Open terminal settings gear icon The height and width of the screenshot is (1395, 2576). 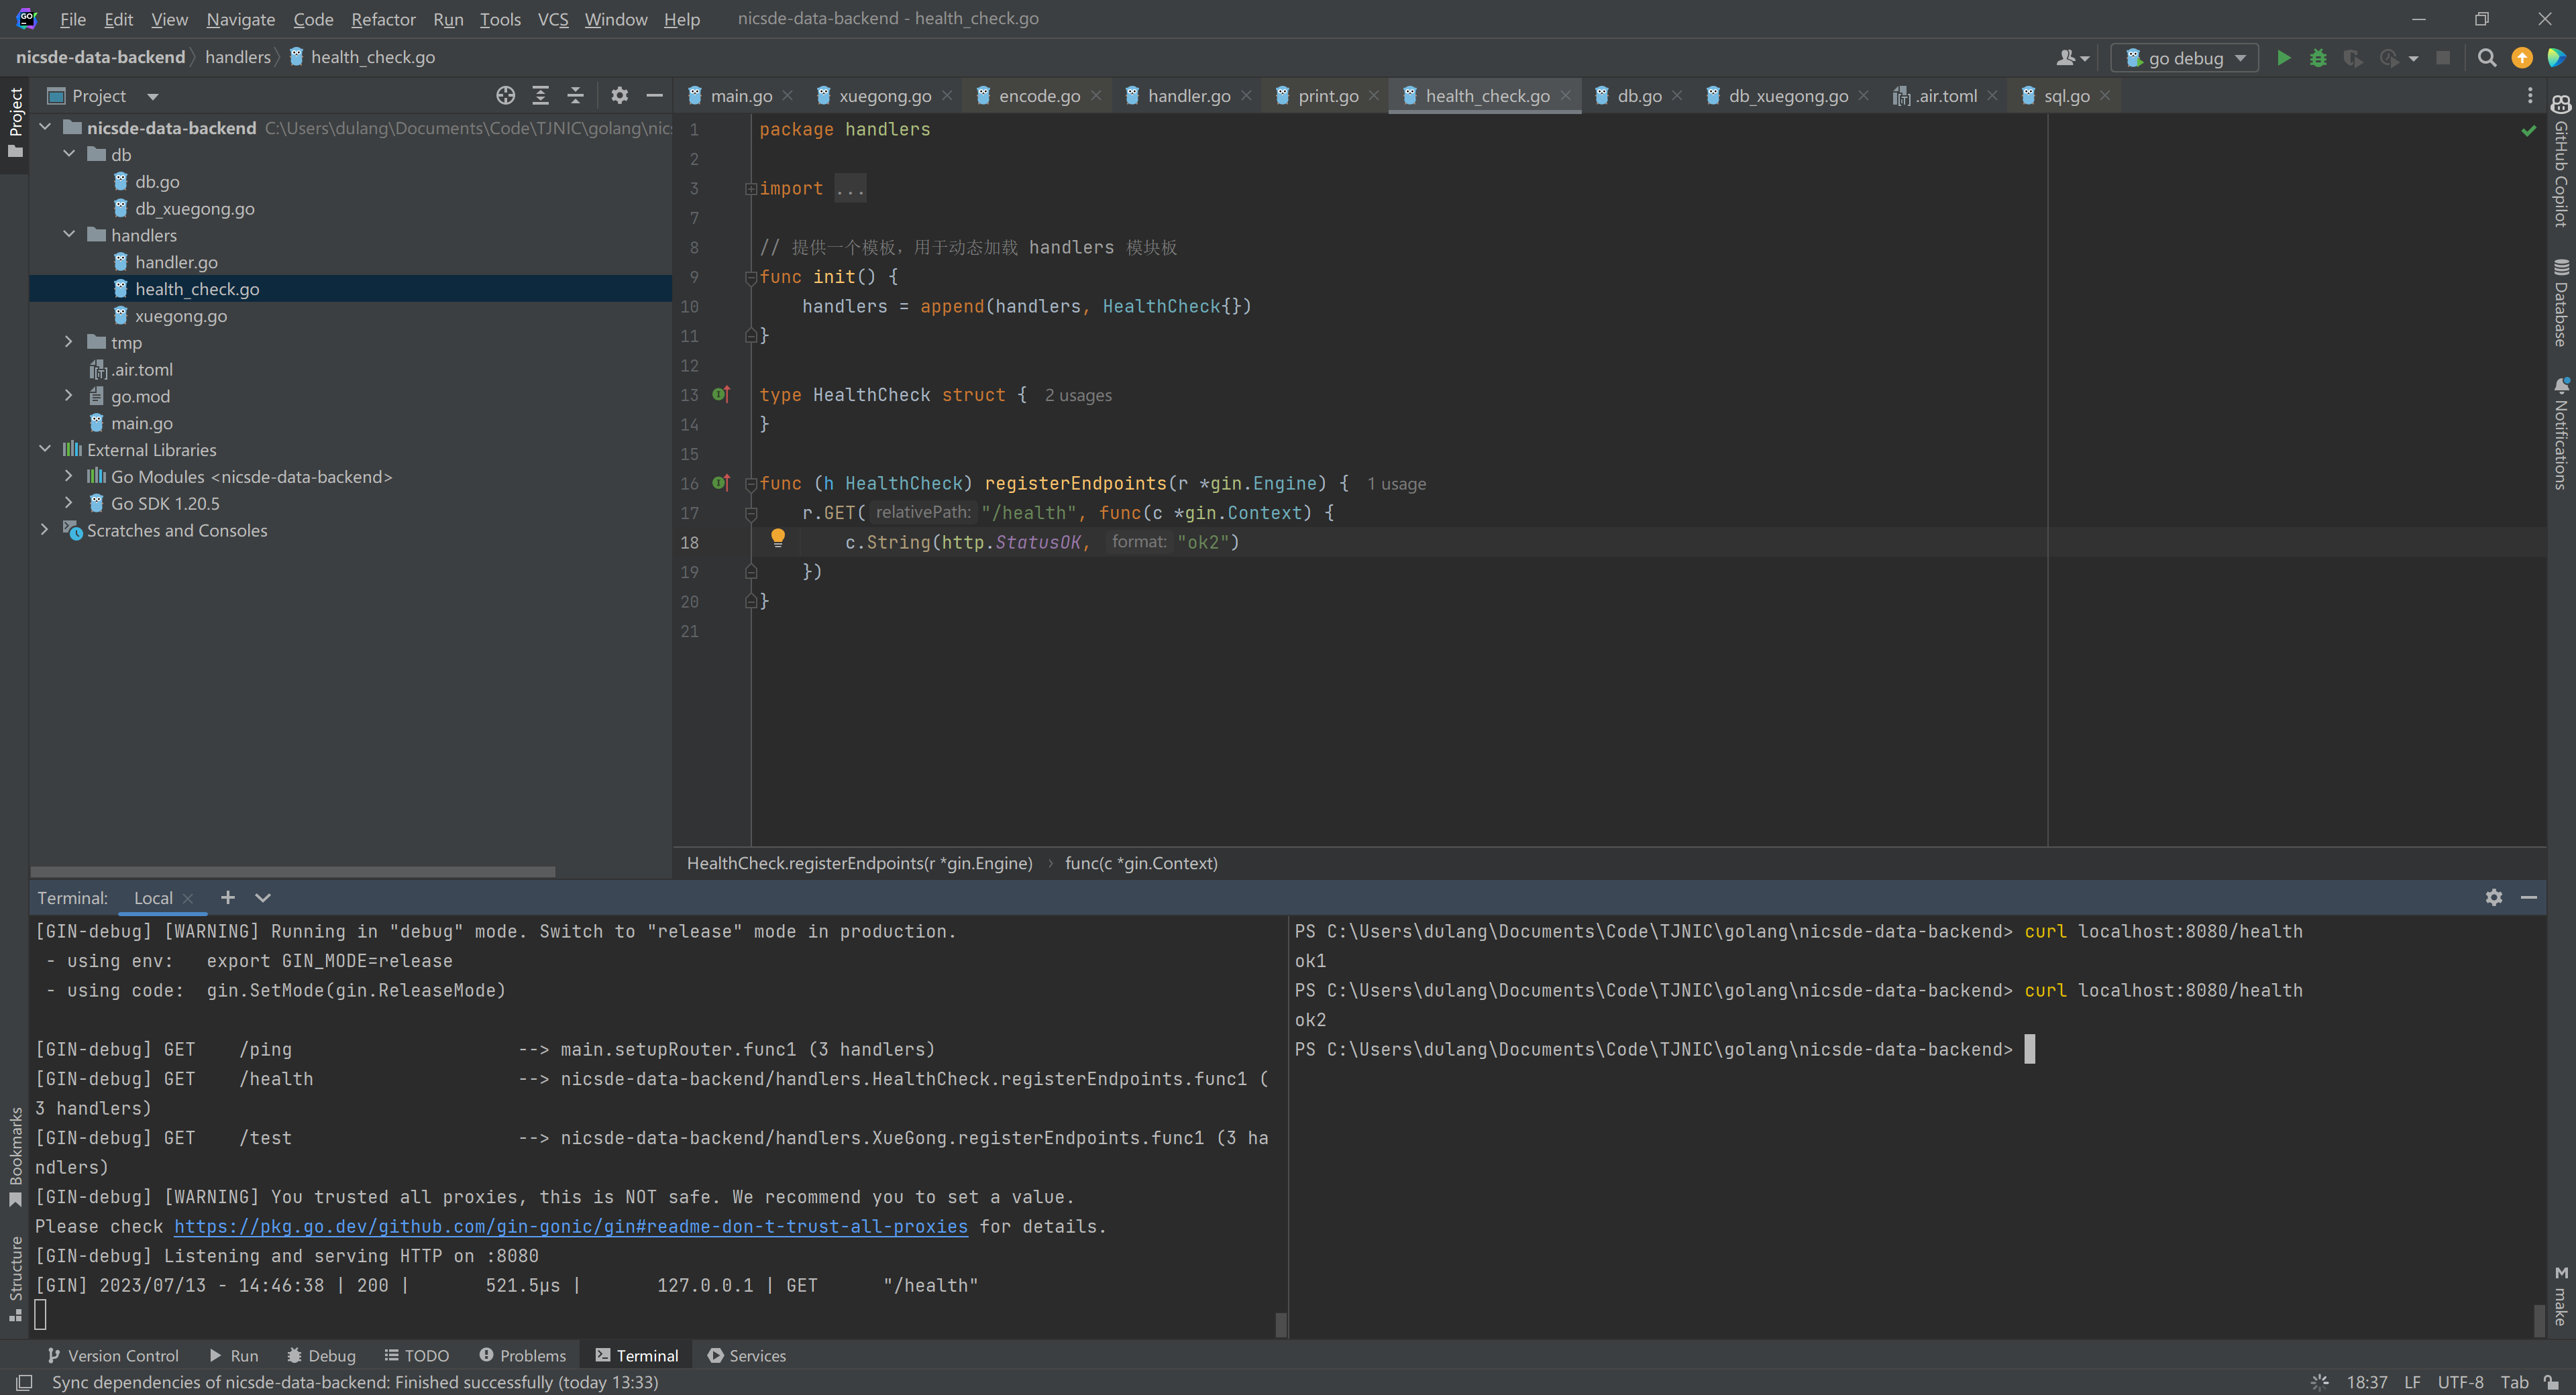click(2493, 897)
